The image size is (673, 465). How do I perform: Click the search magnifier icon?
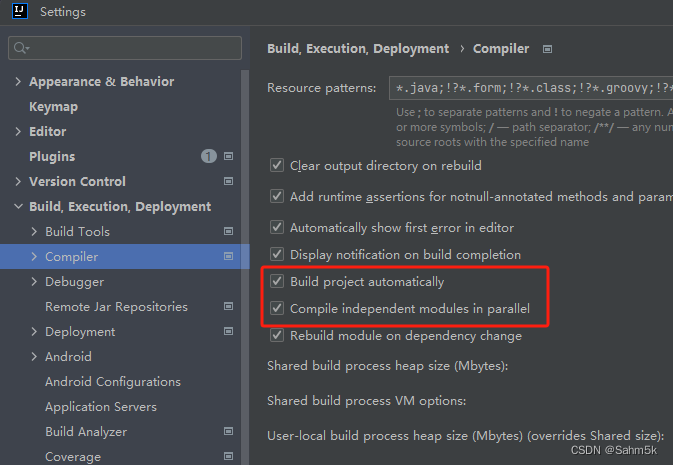coord(21,48)
